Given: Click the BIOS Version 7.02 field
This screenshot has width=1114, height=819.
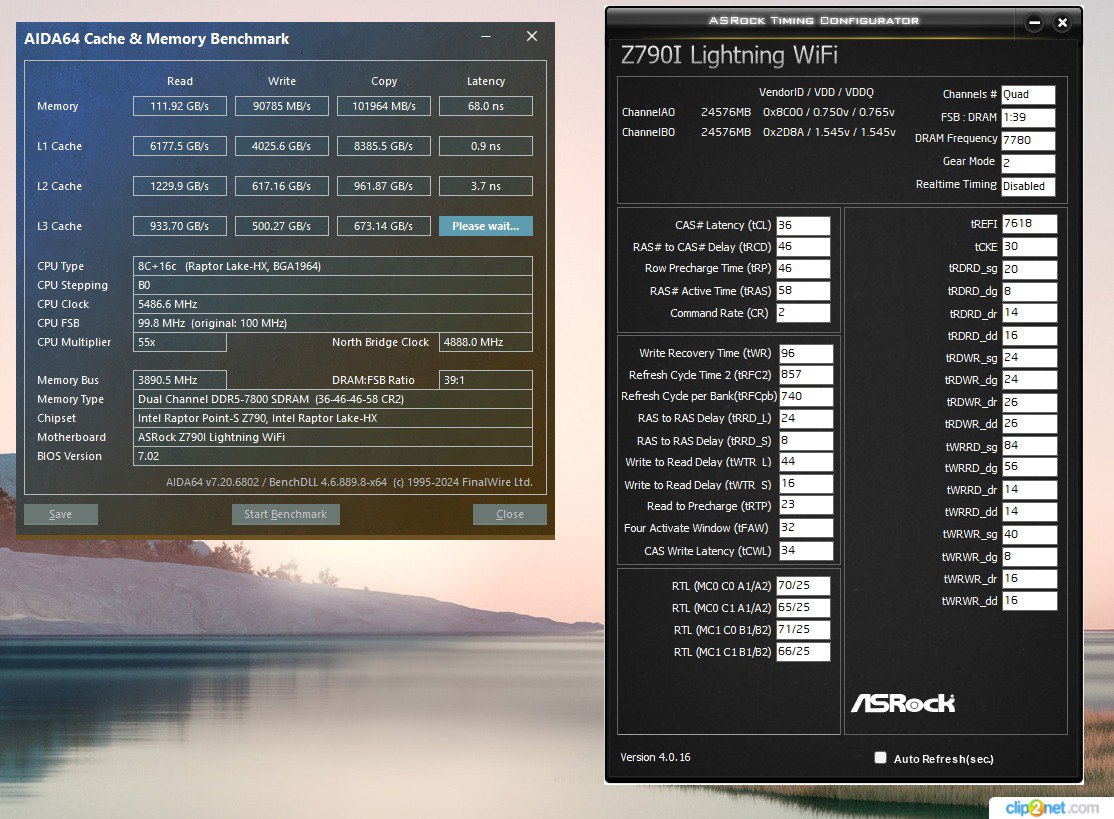Looking at the screenshot, I should point(332,456).
